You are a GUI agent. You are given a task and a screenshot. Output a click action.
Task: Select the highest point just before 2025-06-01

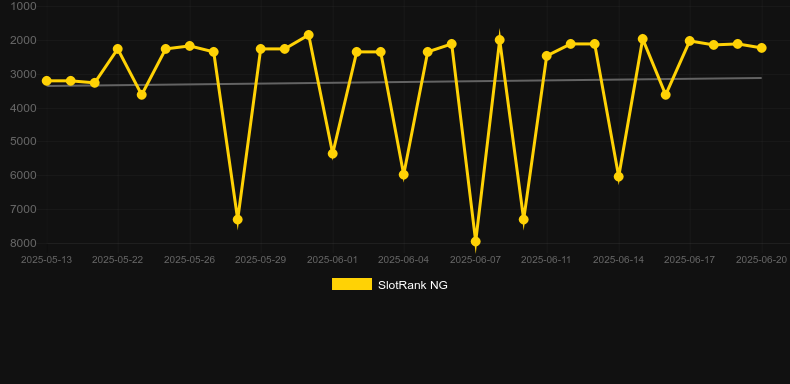(x=308, y=35)
